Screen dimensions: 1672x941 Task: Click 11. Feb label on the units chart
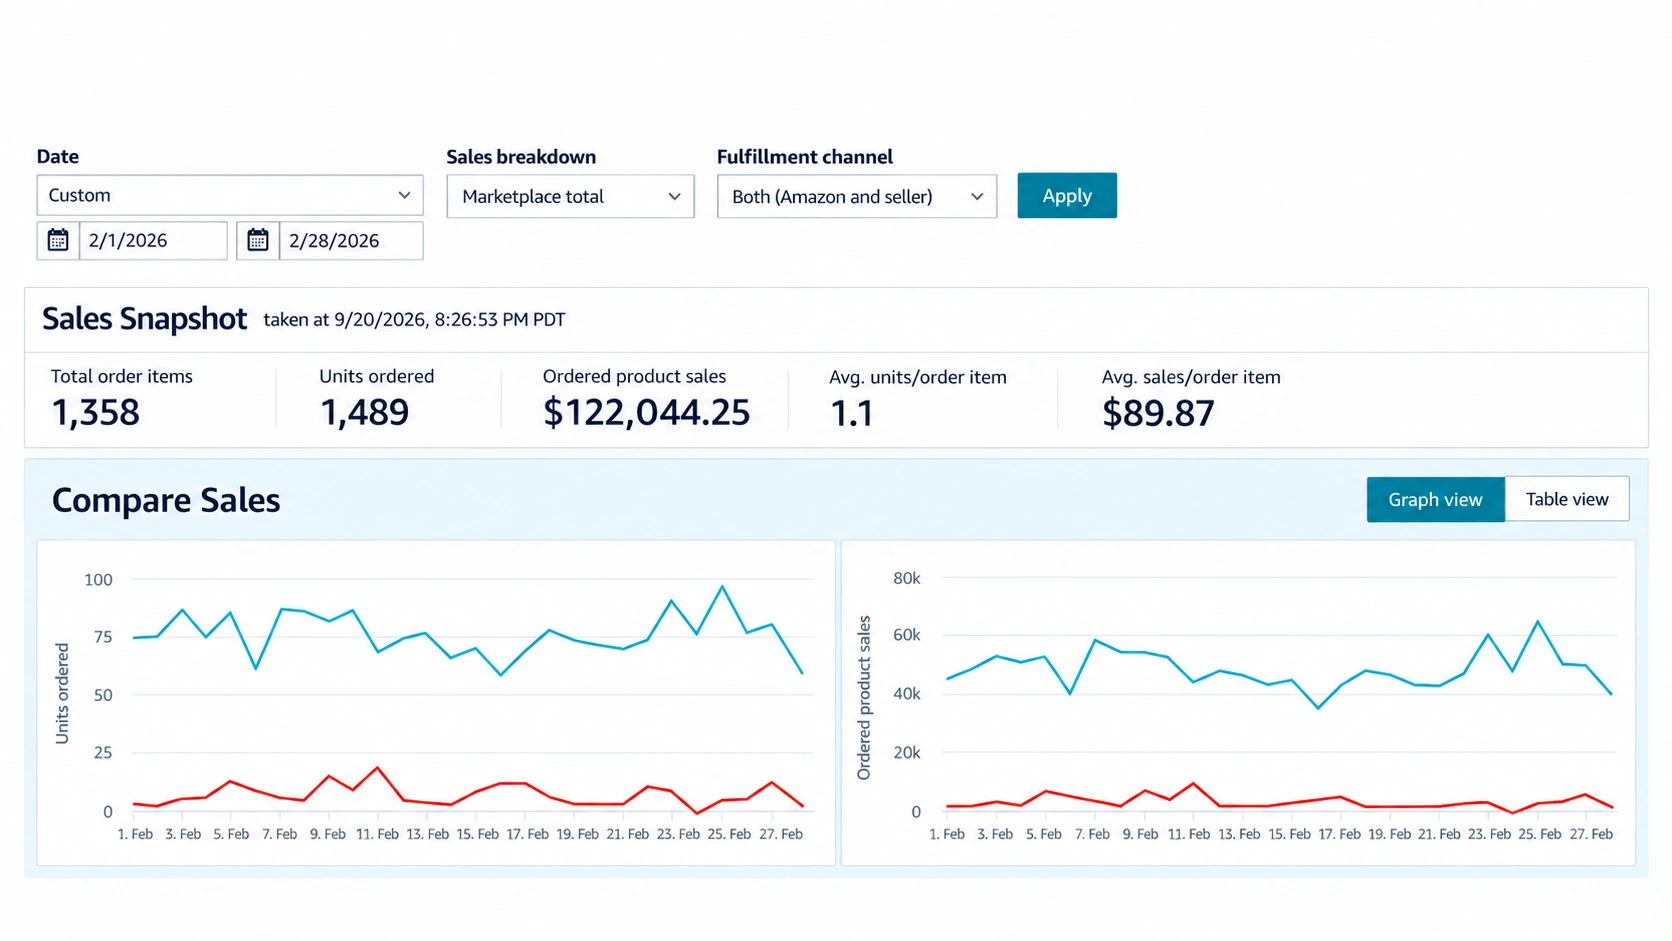click(377, 834)
